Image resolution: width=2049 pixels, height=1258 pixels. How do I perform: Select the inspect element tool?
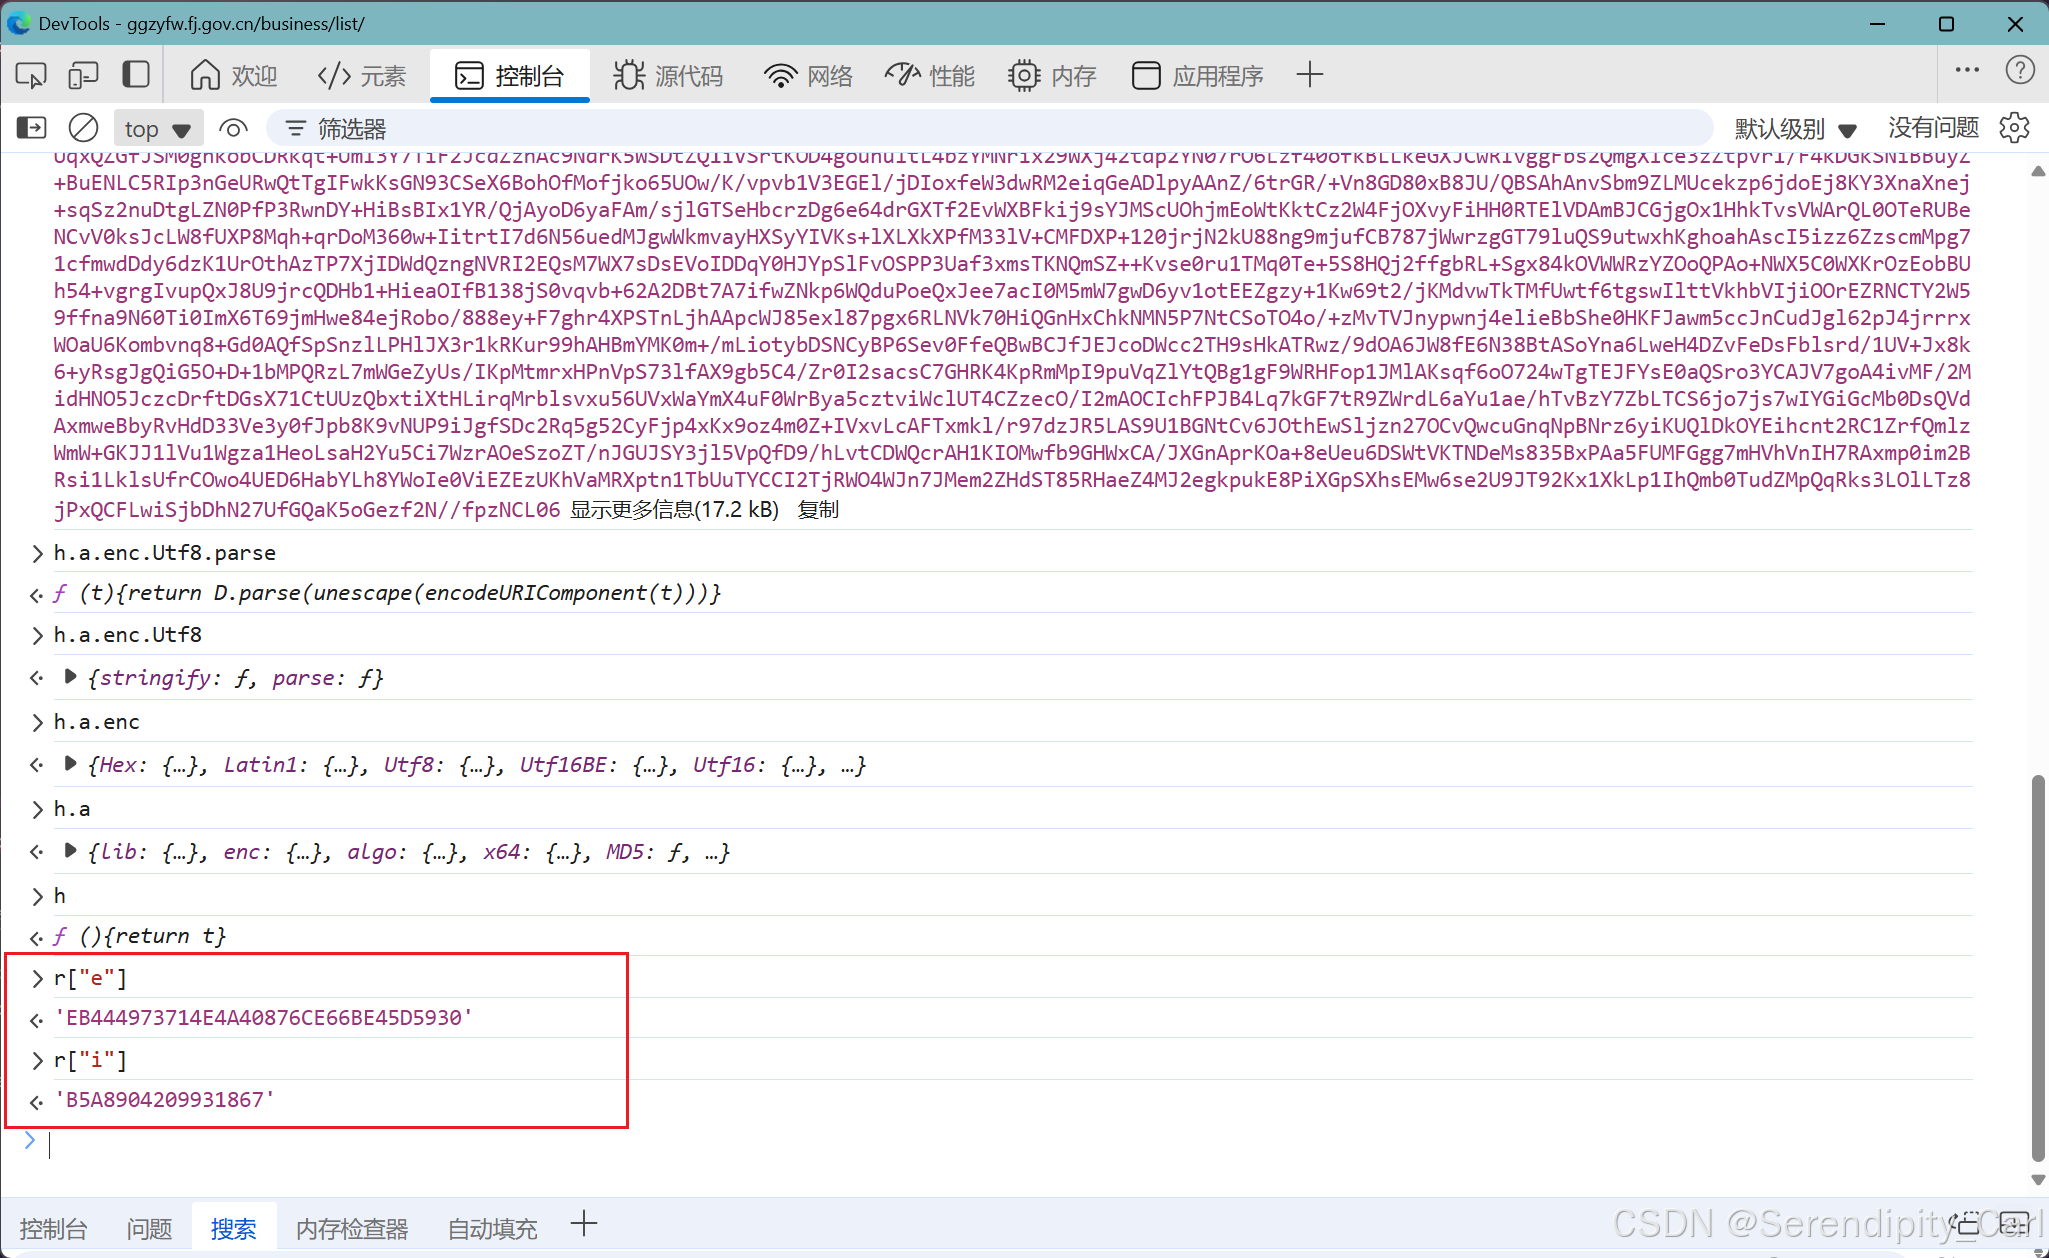[x=29, y=74]
